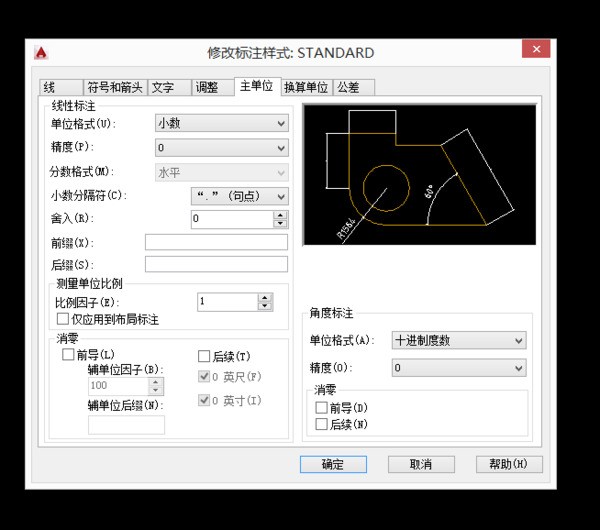
Task: Decrease the 舍入(R) value with down arrow
Action: pyautogui.click(x=280, y=223)
